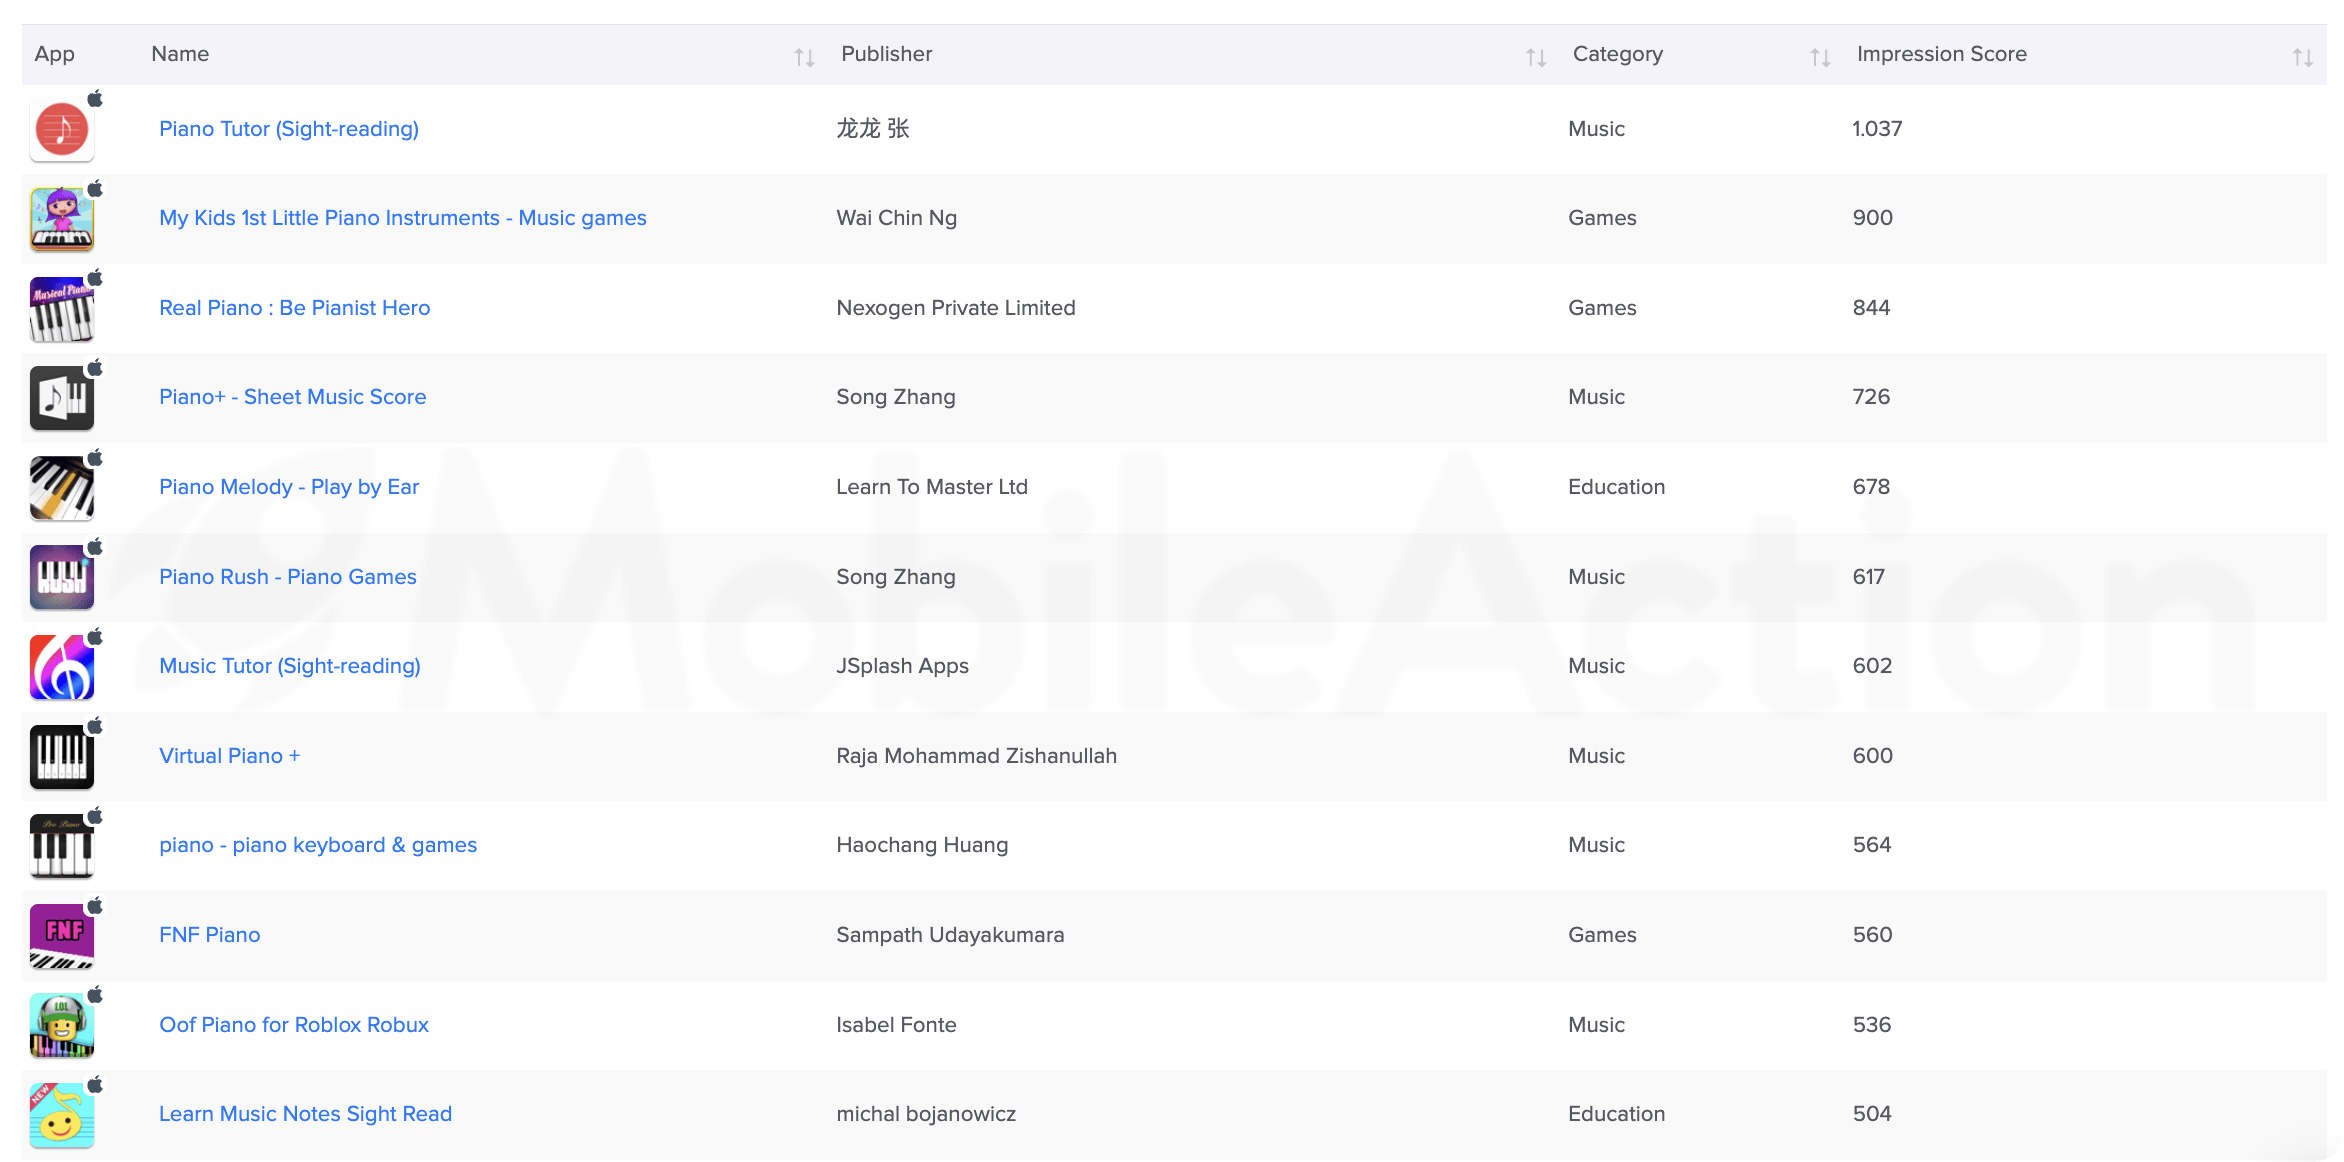Select publisher Learn To Master Ltd
Viewport: 2344px width, 1162px height.
coord(932,487)
